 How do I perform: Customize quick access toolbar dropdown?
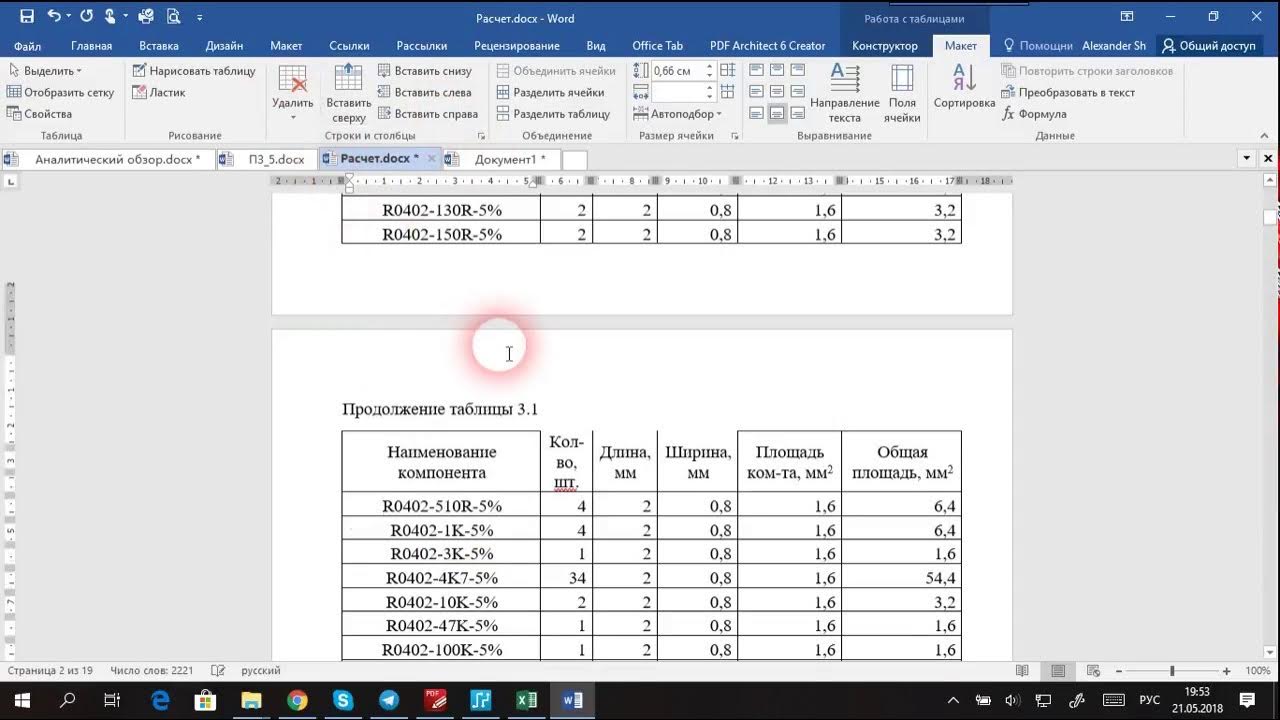click(200, 18)
